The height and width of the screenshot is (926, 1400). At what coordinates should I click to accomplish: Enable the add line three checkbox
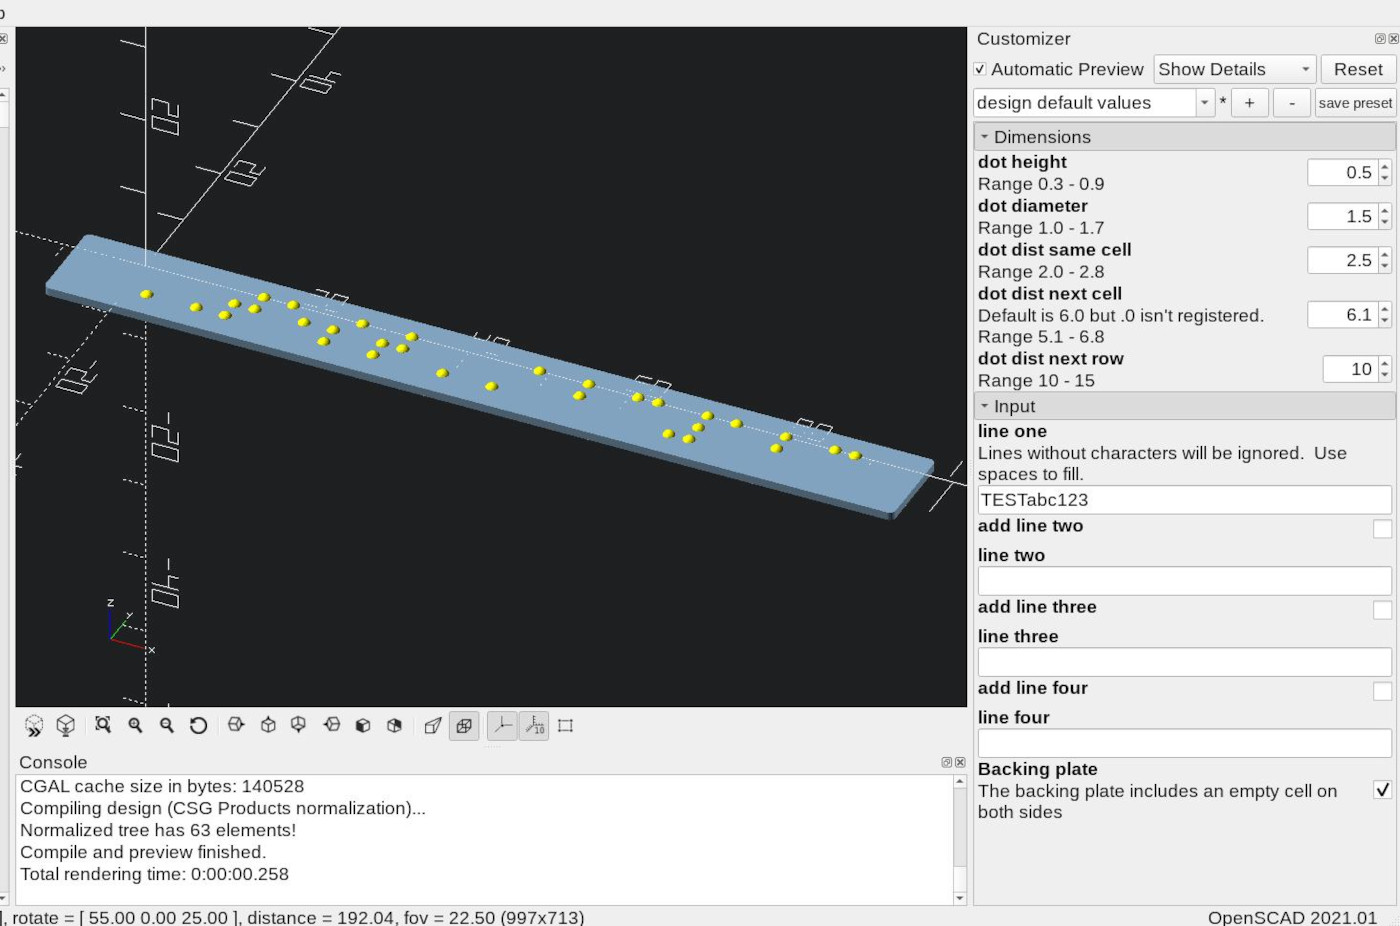pyautogui.click(x=1381, y=610)
